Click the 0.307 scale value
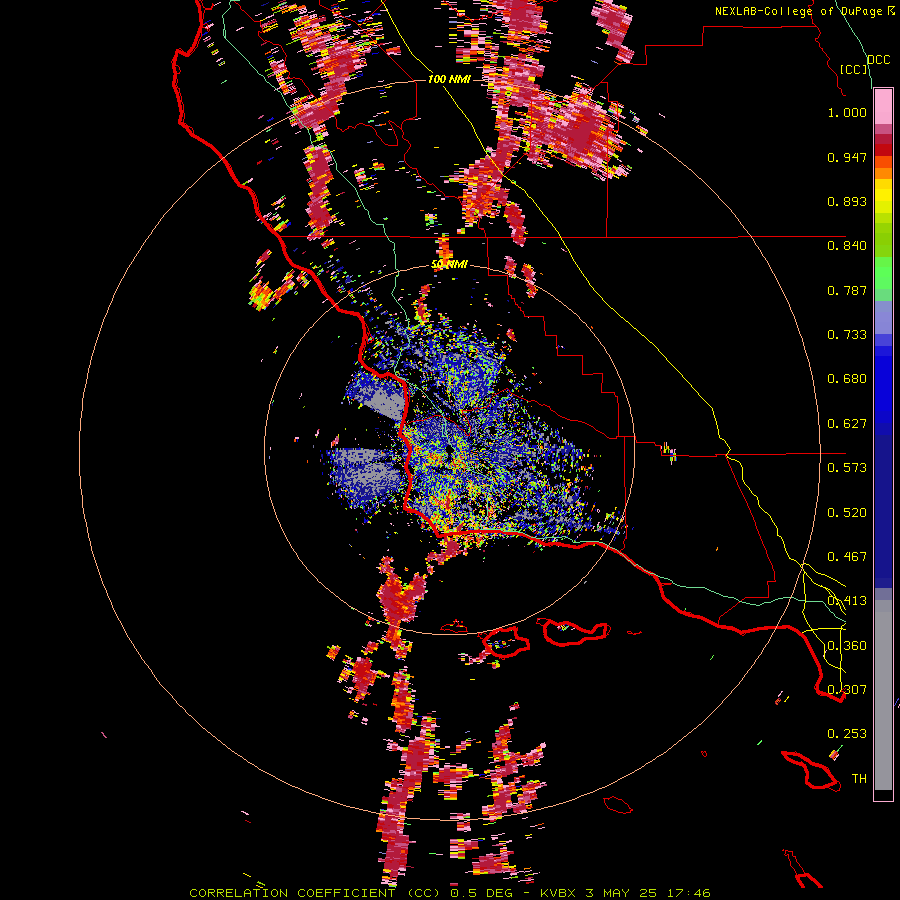Screen dimensions: 900x900 [847, 690]
